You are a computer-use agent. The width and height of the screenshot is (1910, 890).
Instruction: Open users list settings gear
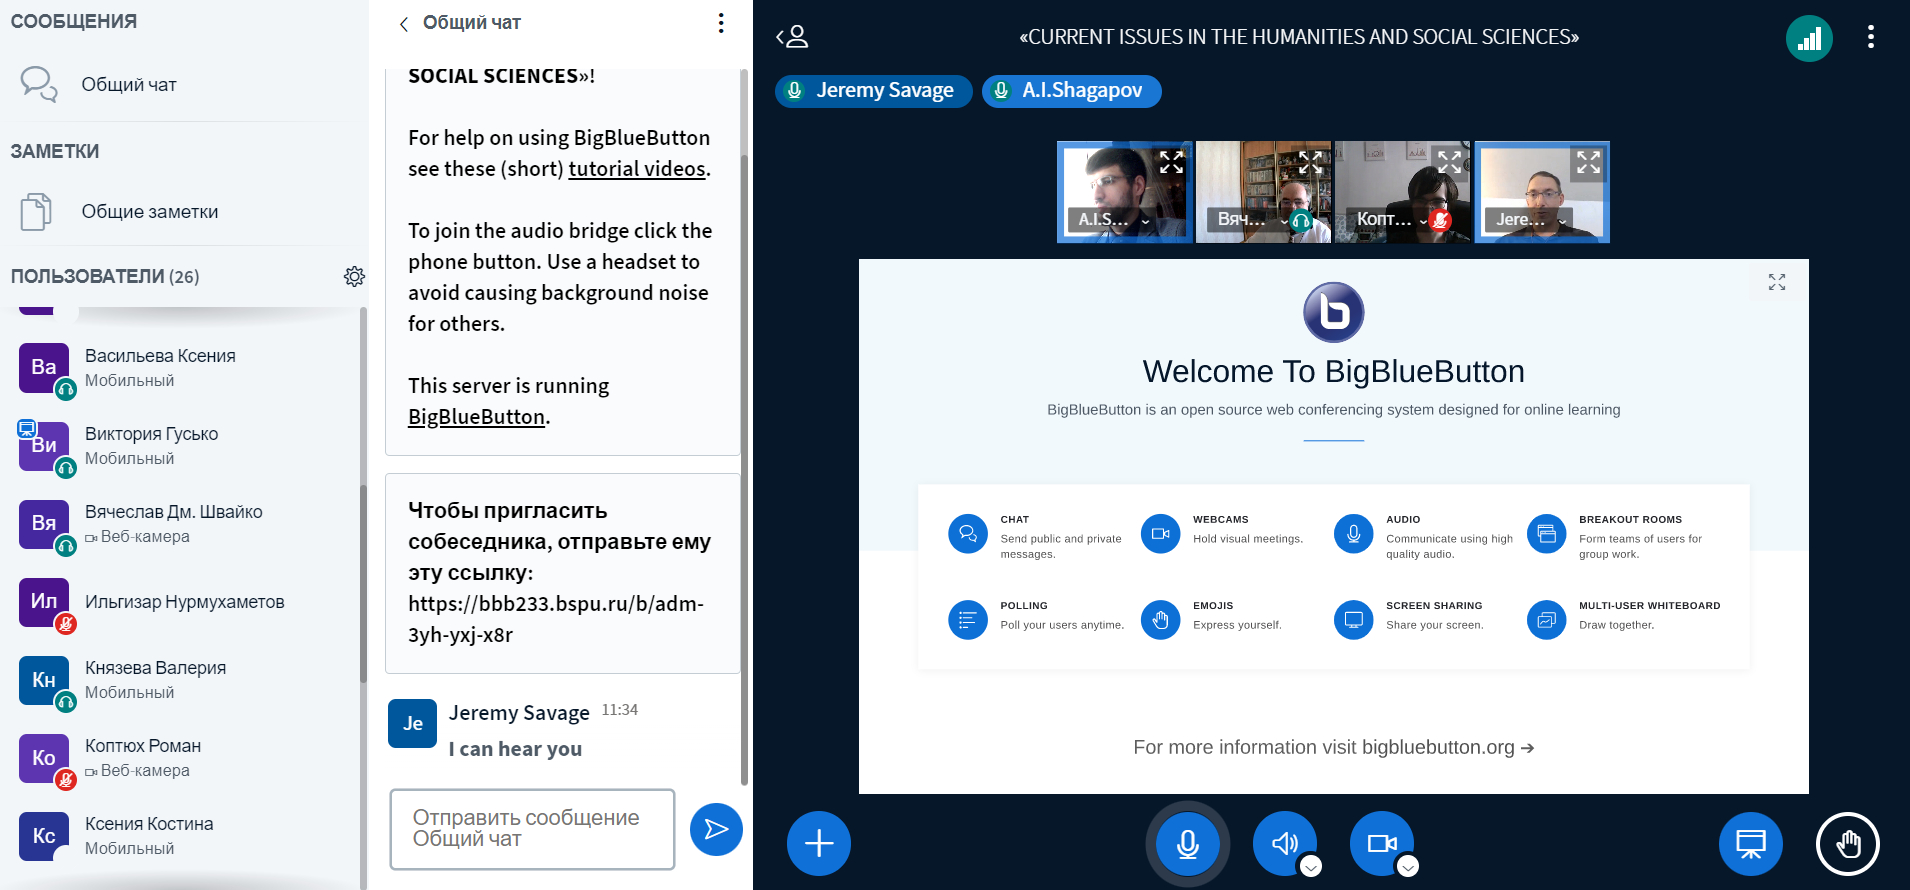coord(354,277)
